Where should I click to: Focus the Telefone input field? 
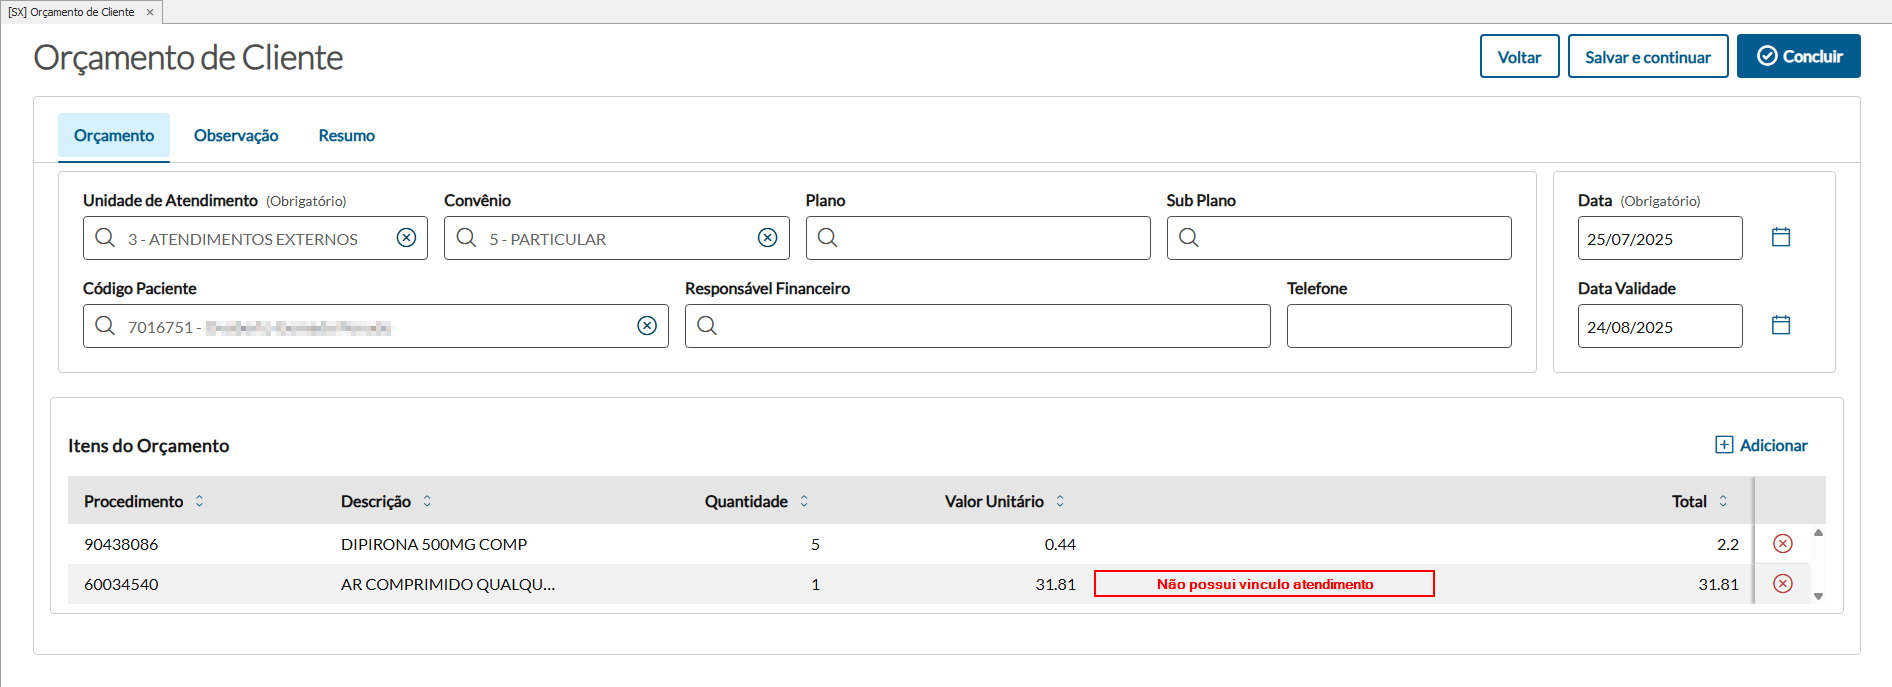[1398, 326]
